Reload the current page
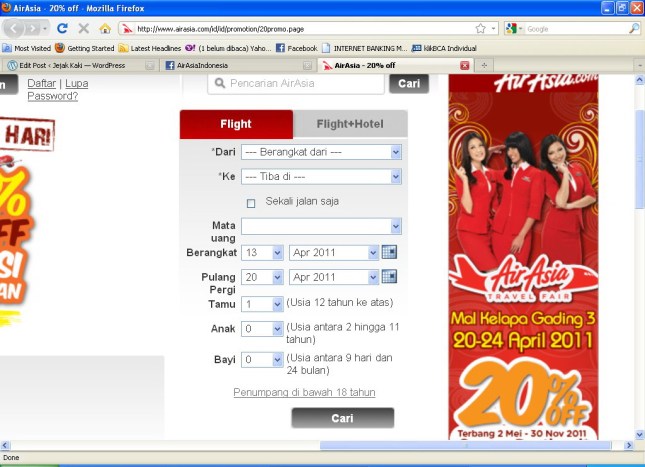The height and width of the screenshot is (467, 645). point(62,28)
